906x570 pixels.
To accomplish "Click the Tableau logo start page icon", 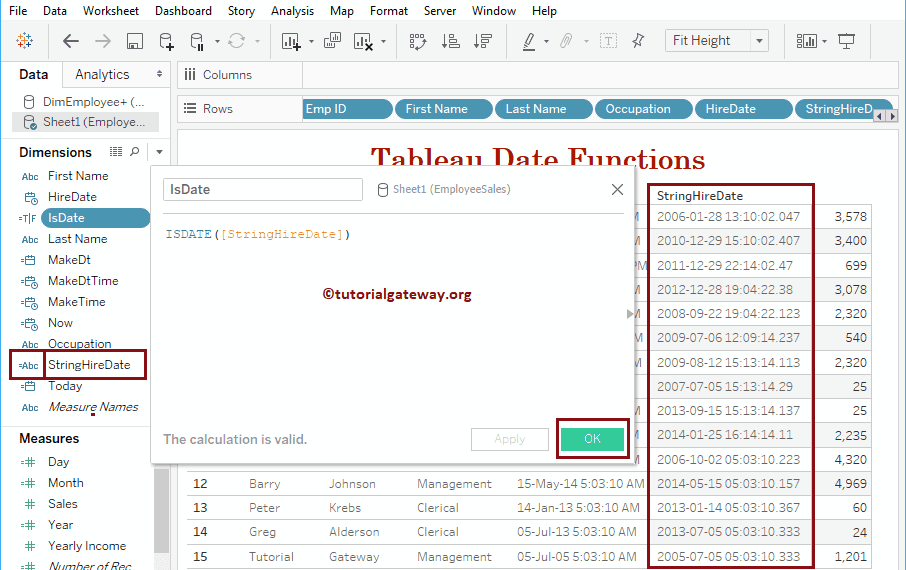I will click(x=24, y=40).
